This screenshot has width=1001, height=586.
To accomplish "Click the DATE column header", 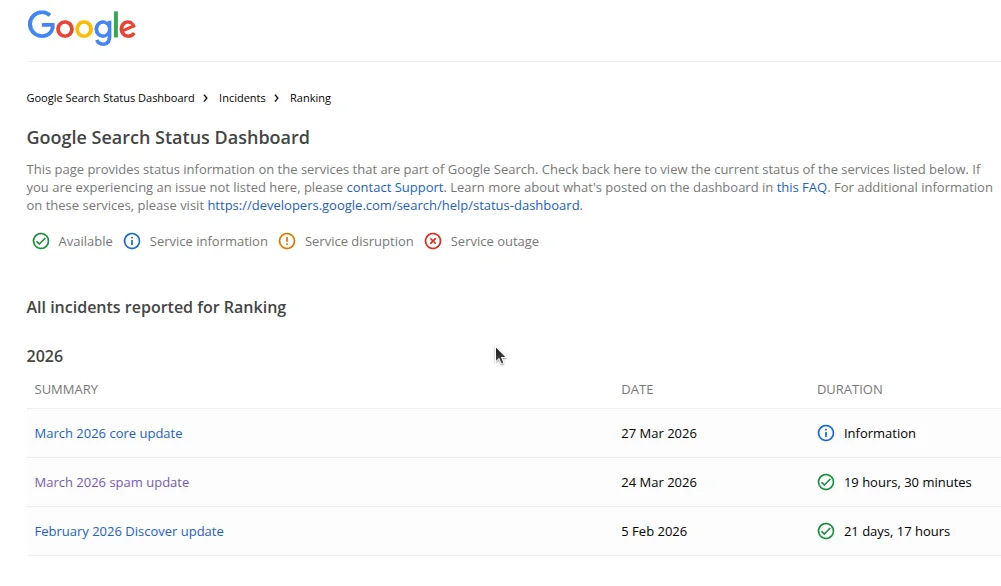I will click(x=637, y=389).
